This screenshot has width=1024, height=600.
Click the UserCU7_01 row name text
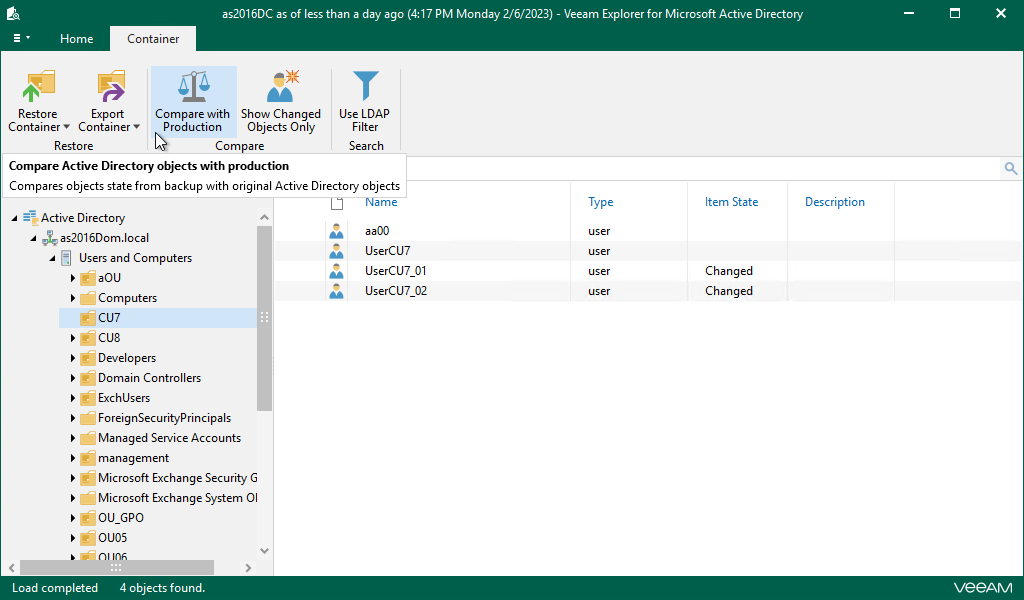[396, 271]
